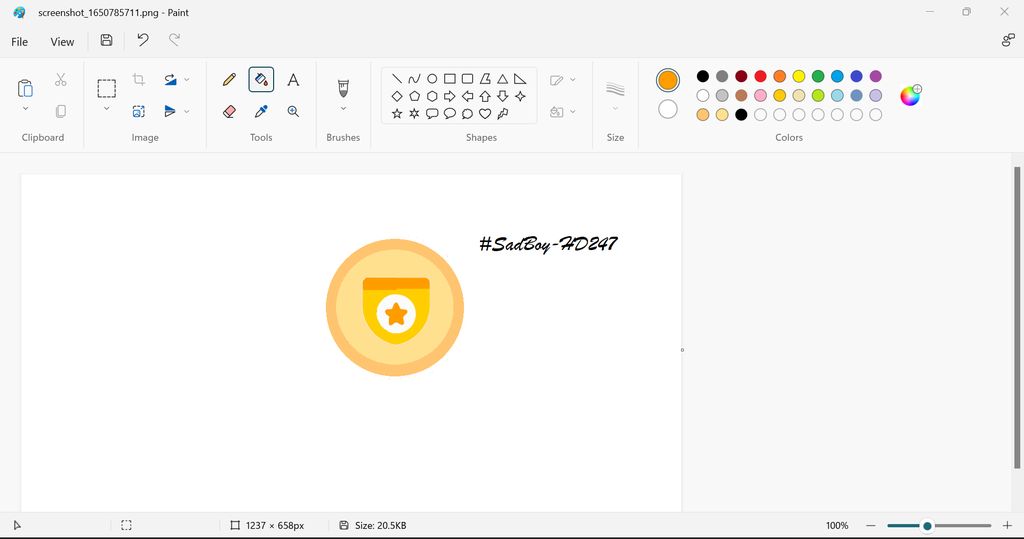The image size is (1024, 539).
Task: Click the Copy icon
Action: [x=61, y=111]
